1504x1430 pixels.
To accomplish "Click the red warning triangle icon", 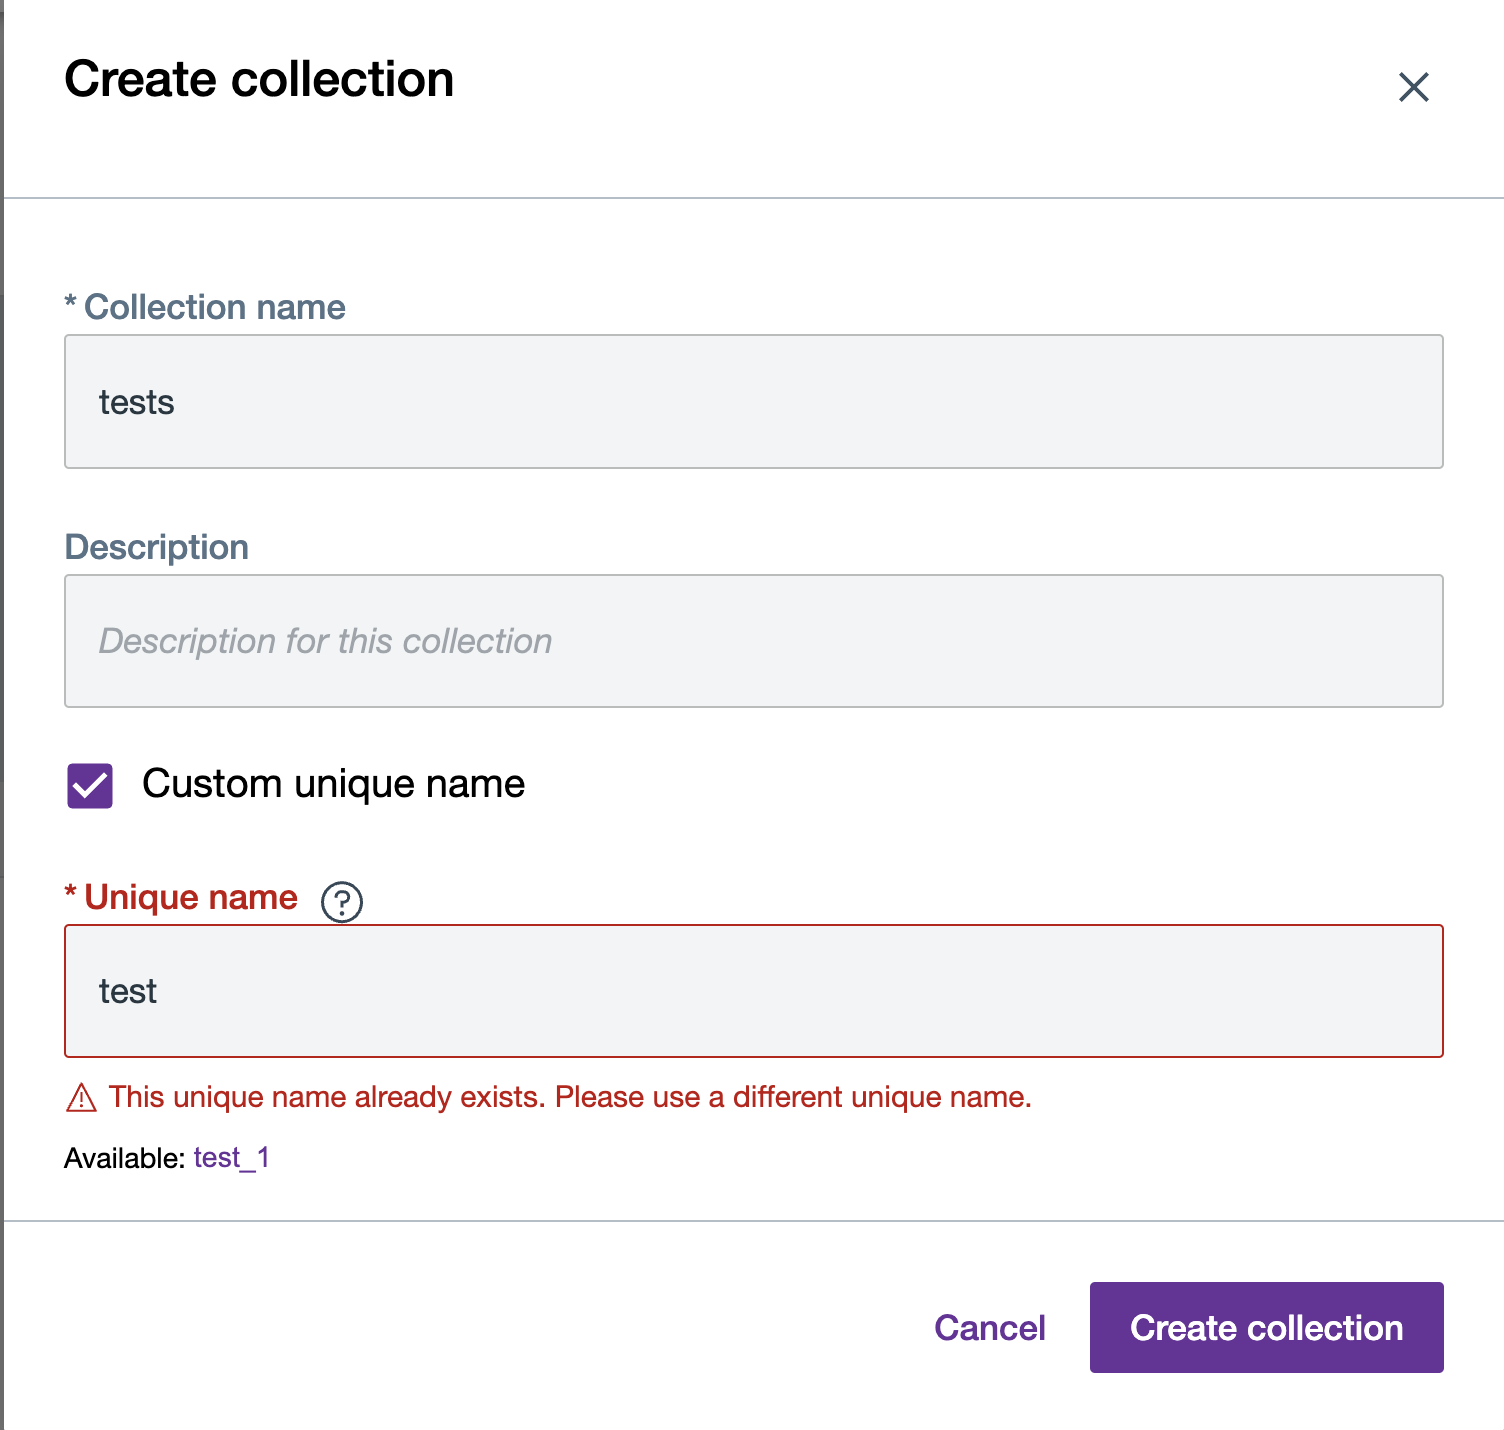I will pos(81,1098).
